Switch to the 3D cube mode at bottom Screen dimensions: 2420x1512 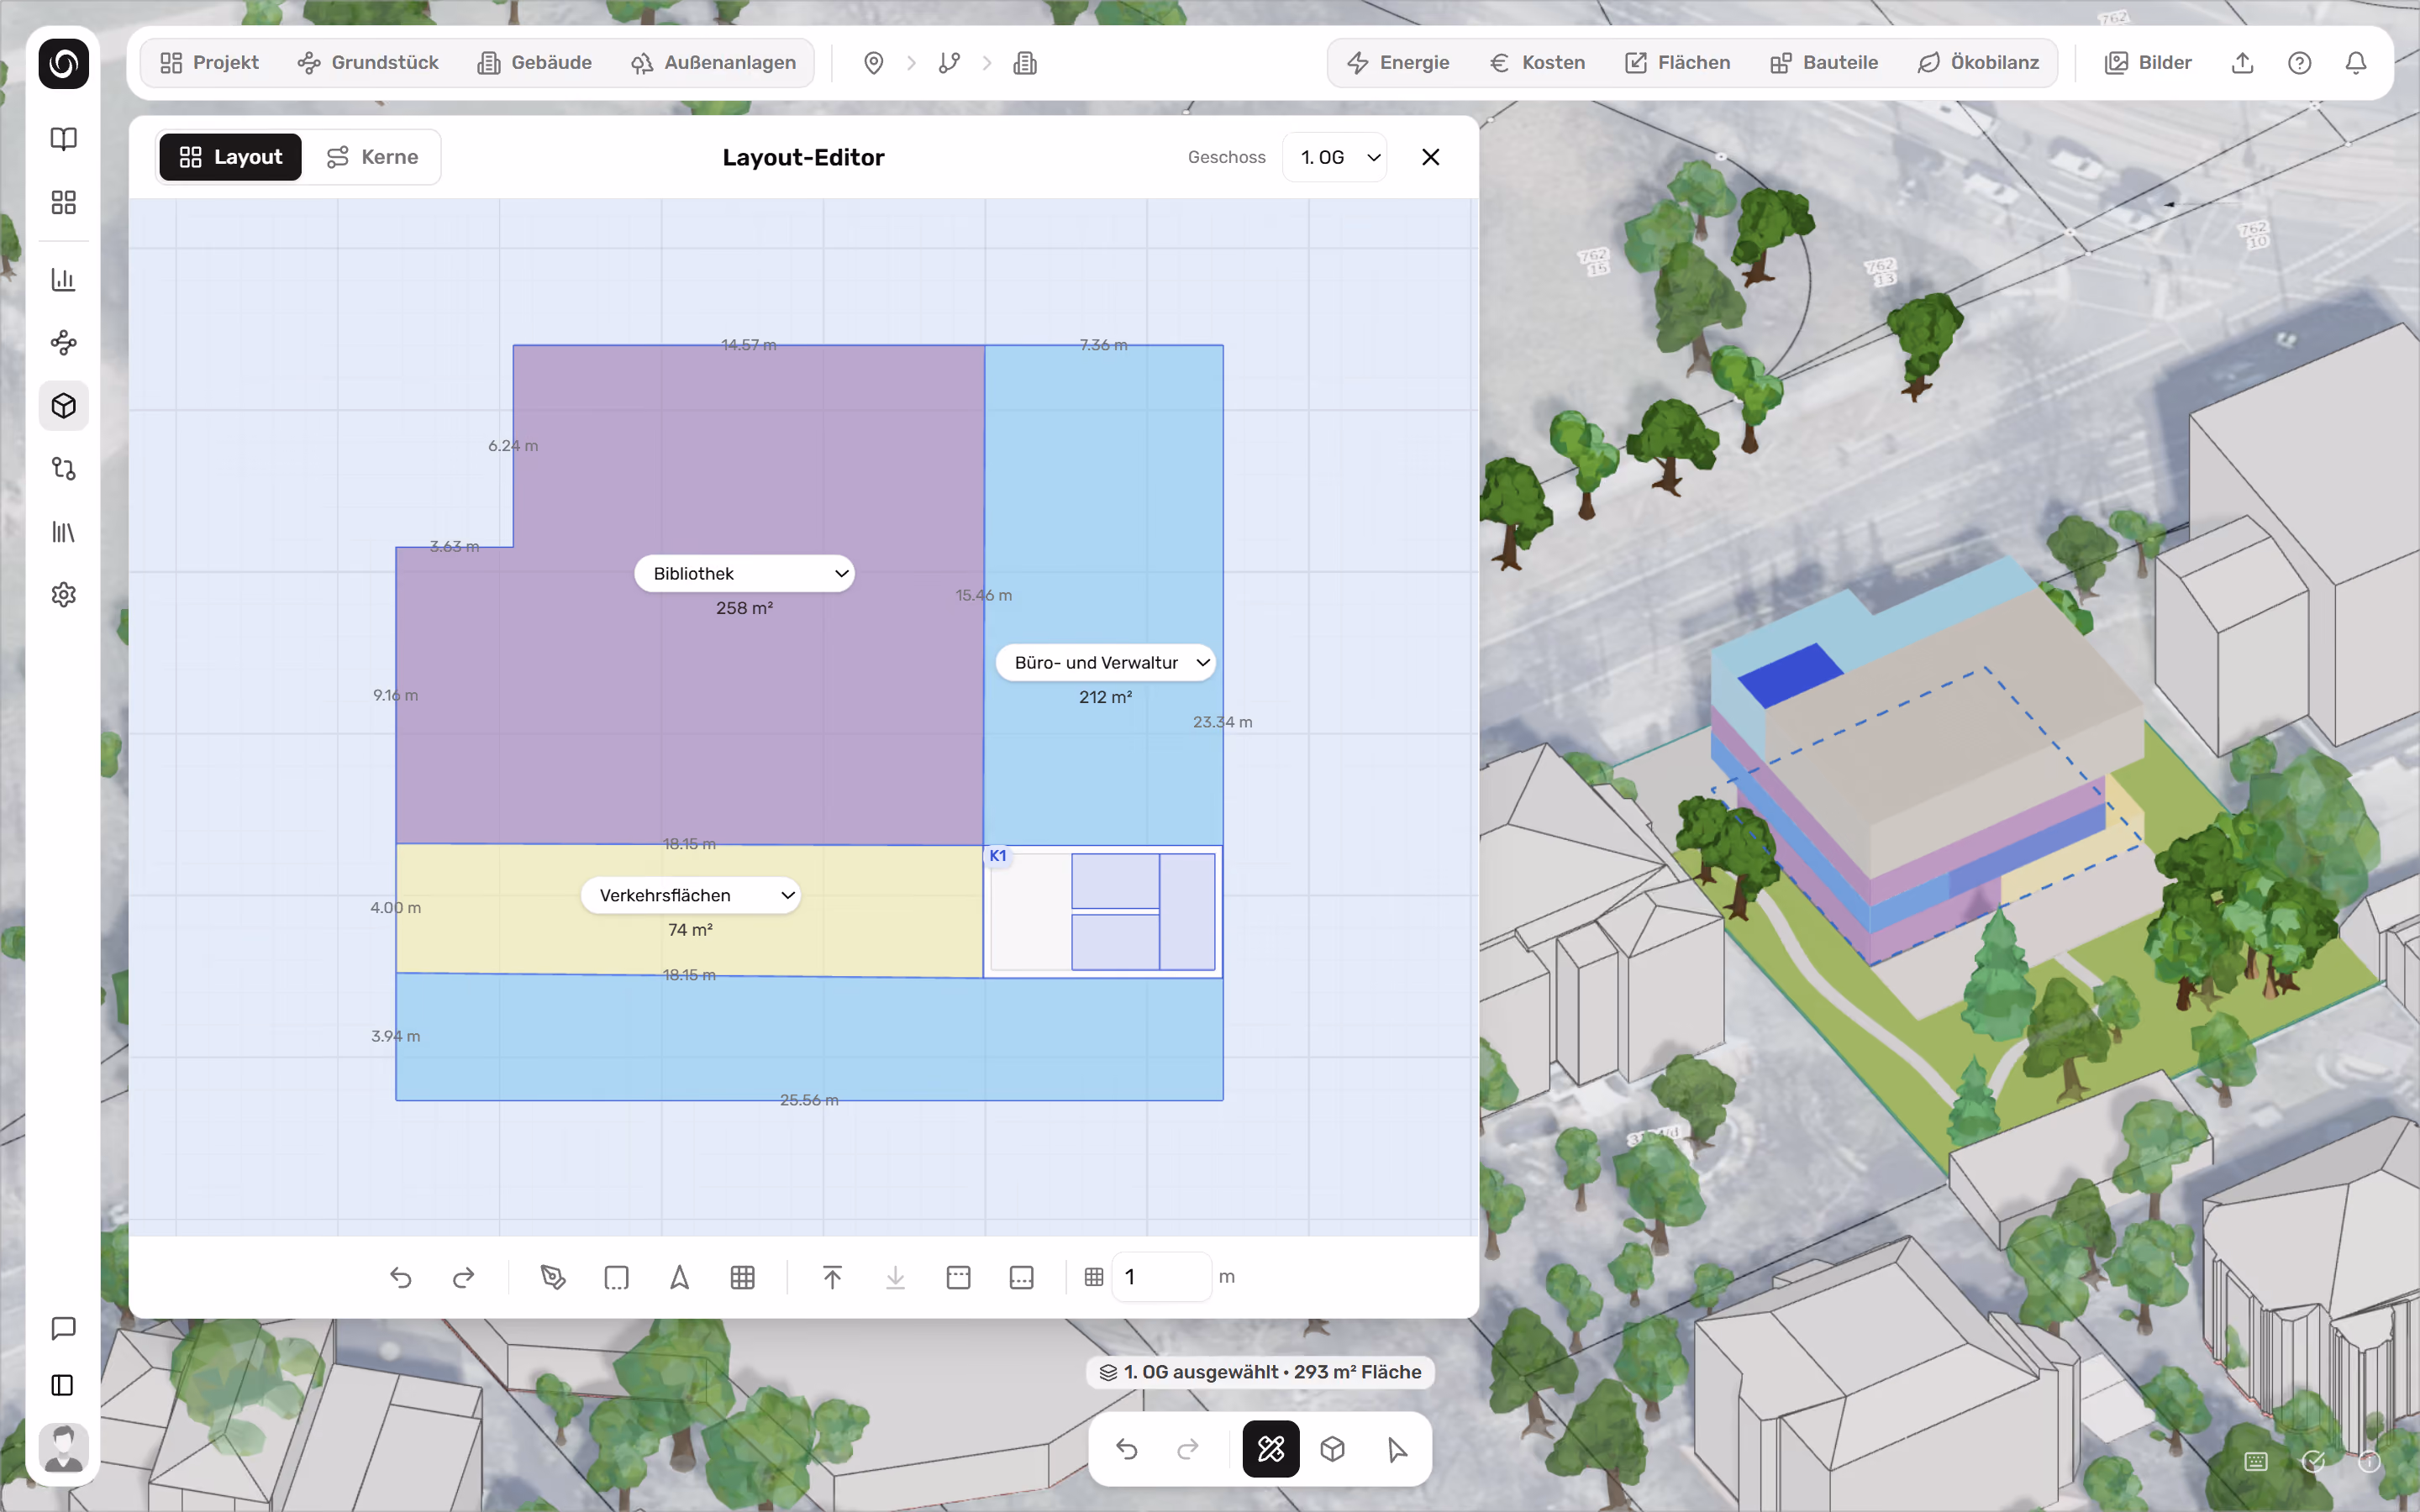coord(1332,1449)
